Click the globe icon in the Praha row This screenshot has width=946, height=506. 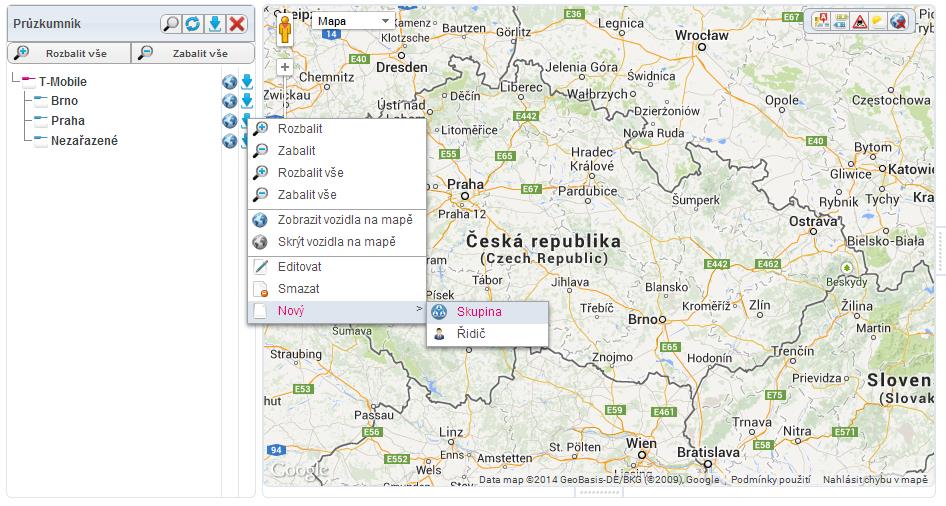tap(229, 121)
